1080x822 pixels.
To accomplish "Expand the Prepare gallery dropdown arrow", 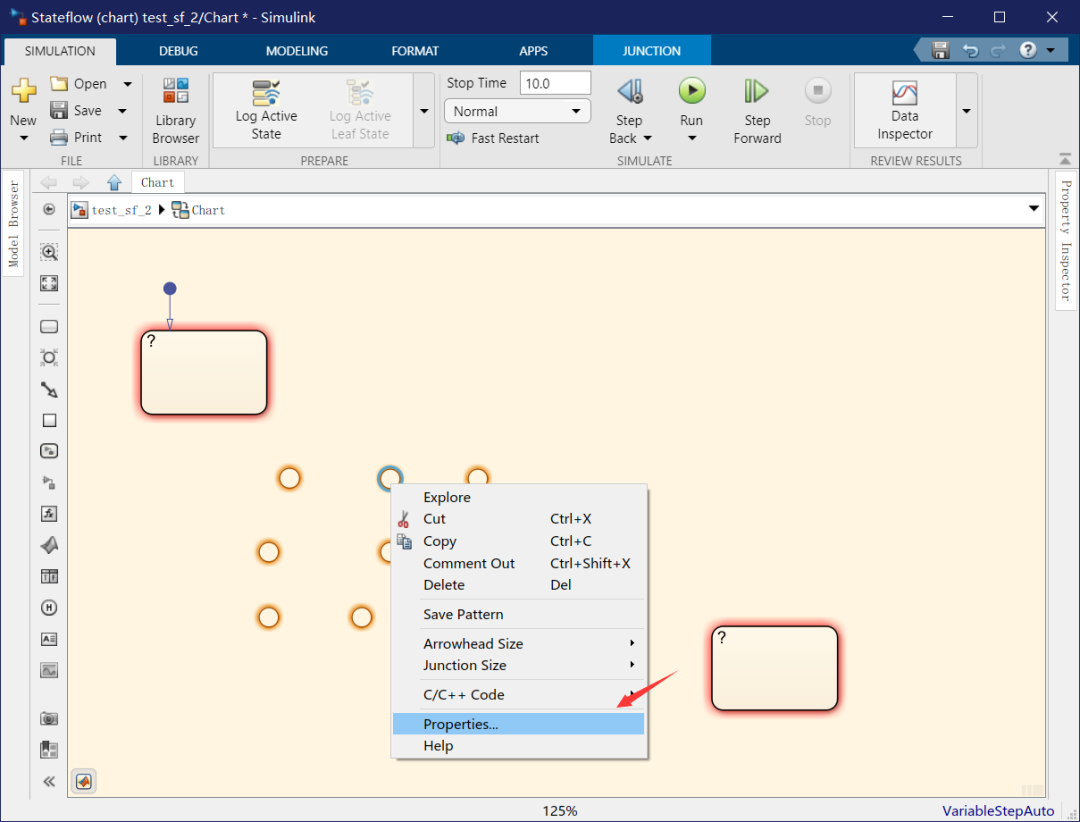I will coord(424,111).
